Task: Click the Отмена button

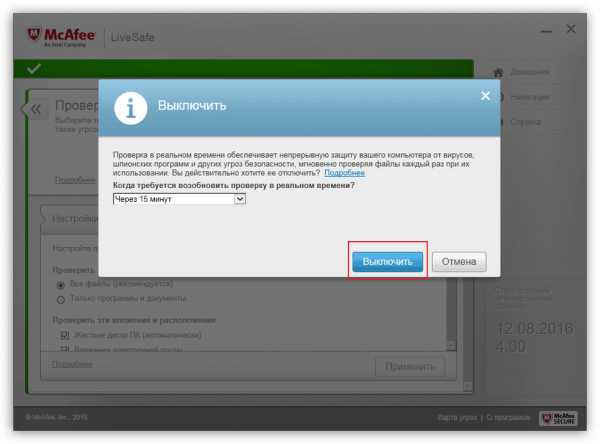Action: click(x=459, y=262)
